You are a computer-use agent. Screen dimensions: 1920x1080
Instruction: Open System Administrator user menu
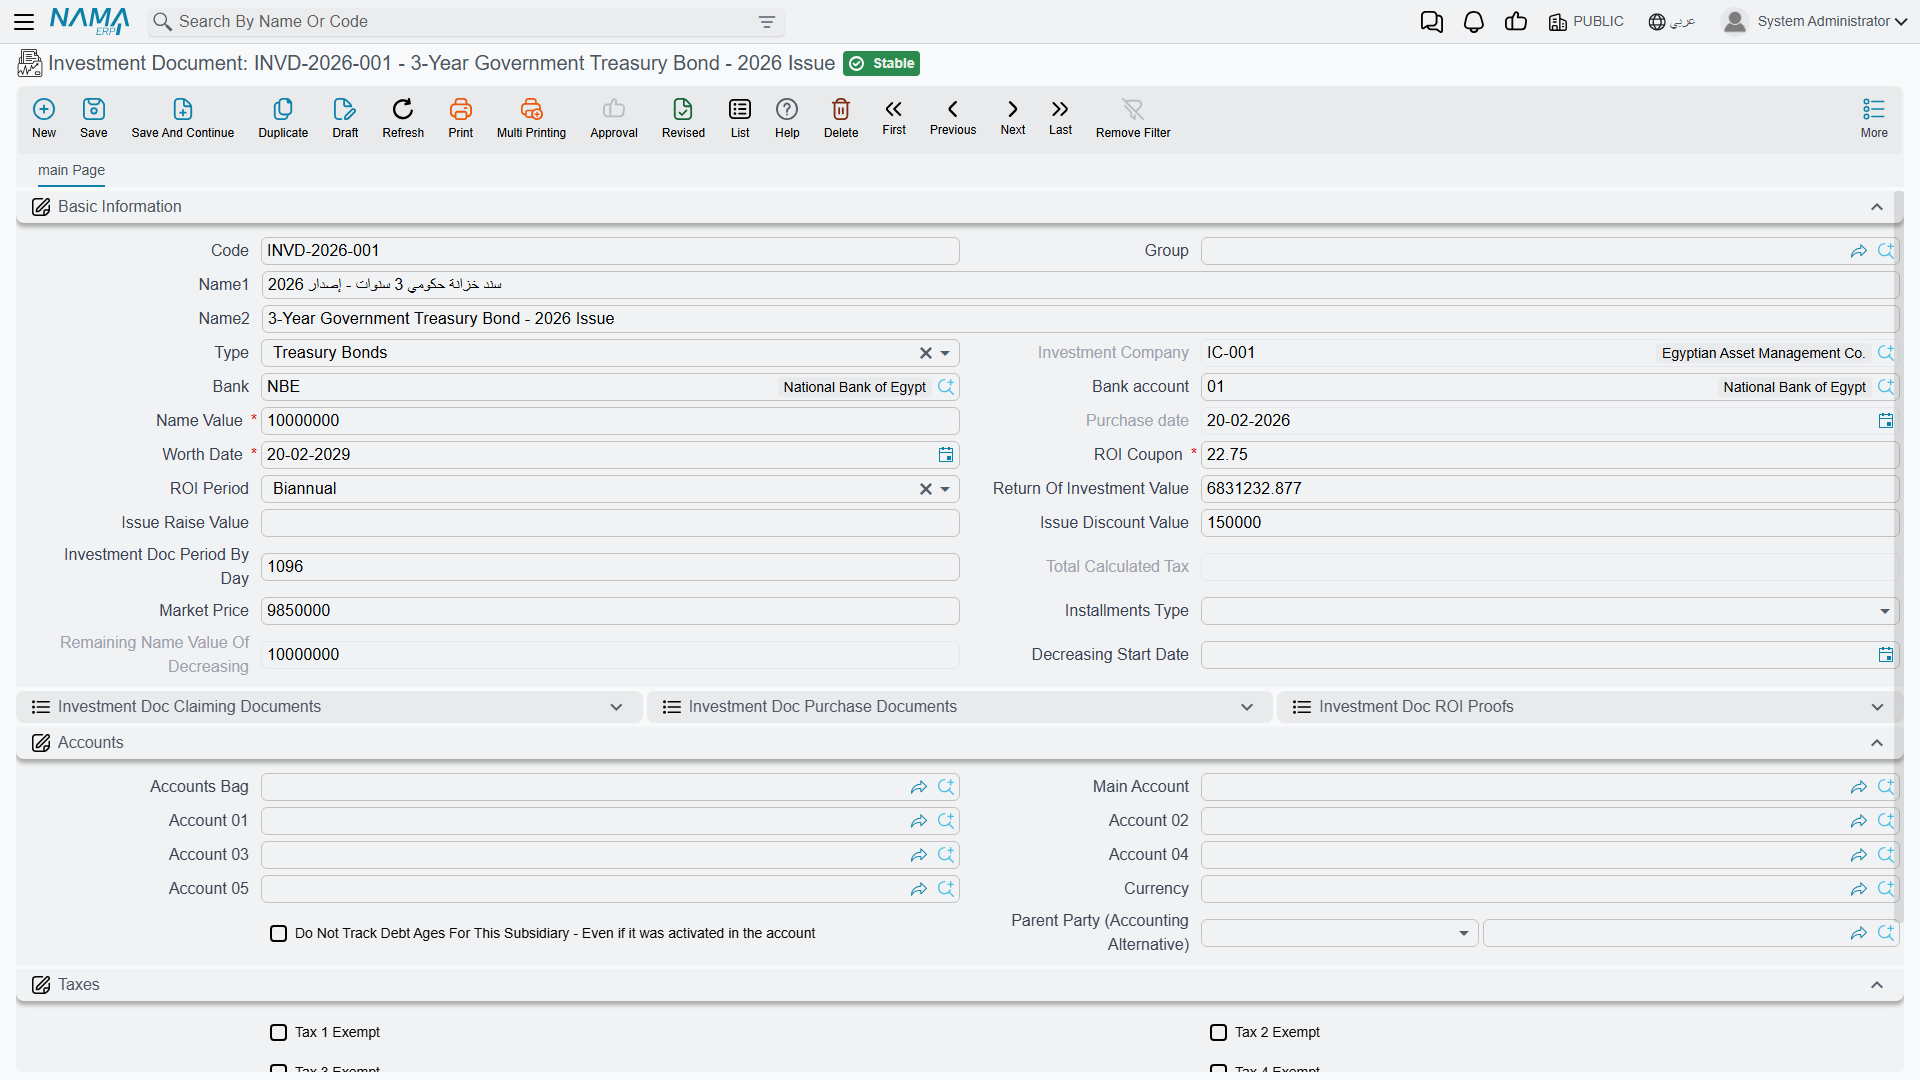[1815, 22]
